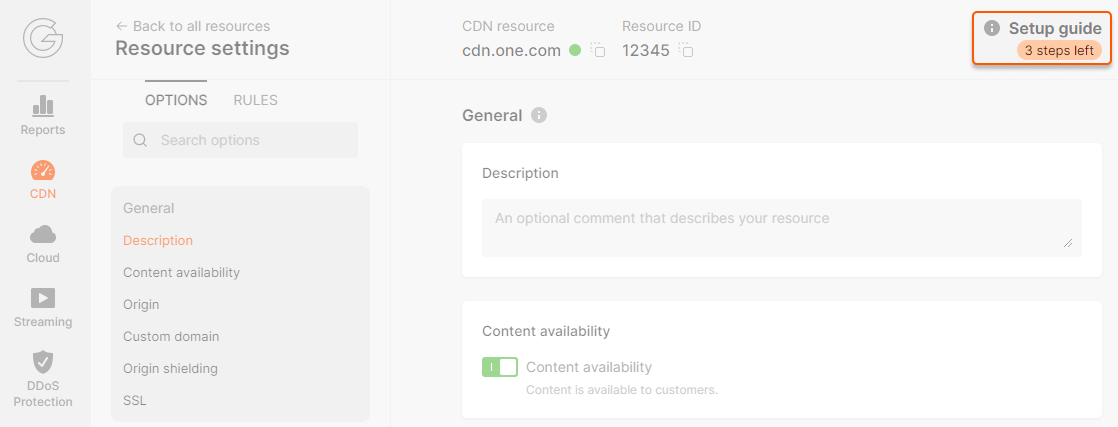Open the Setup guide panel

pos(1043,38)
